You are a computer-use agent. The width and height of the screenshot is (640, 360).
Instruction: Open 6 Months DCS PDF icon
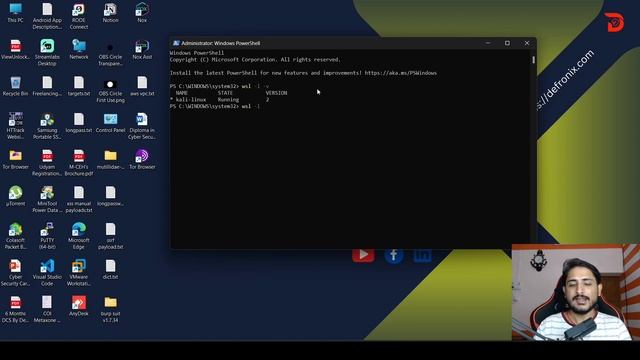pos(16,310)
